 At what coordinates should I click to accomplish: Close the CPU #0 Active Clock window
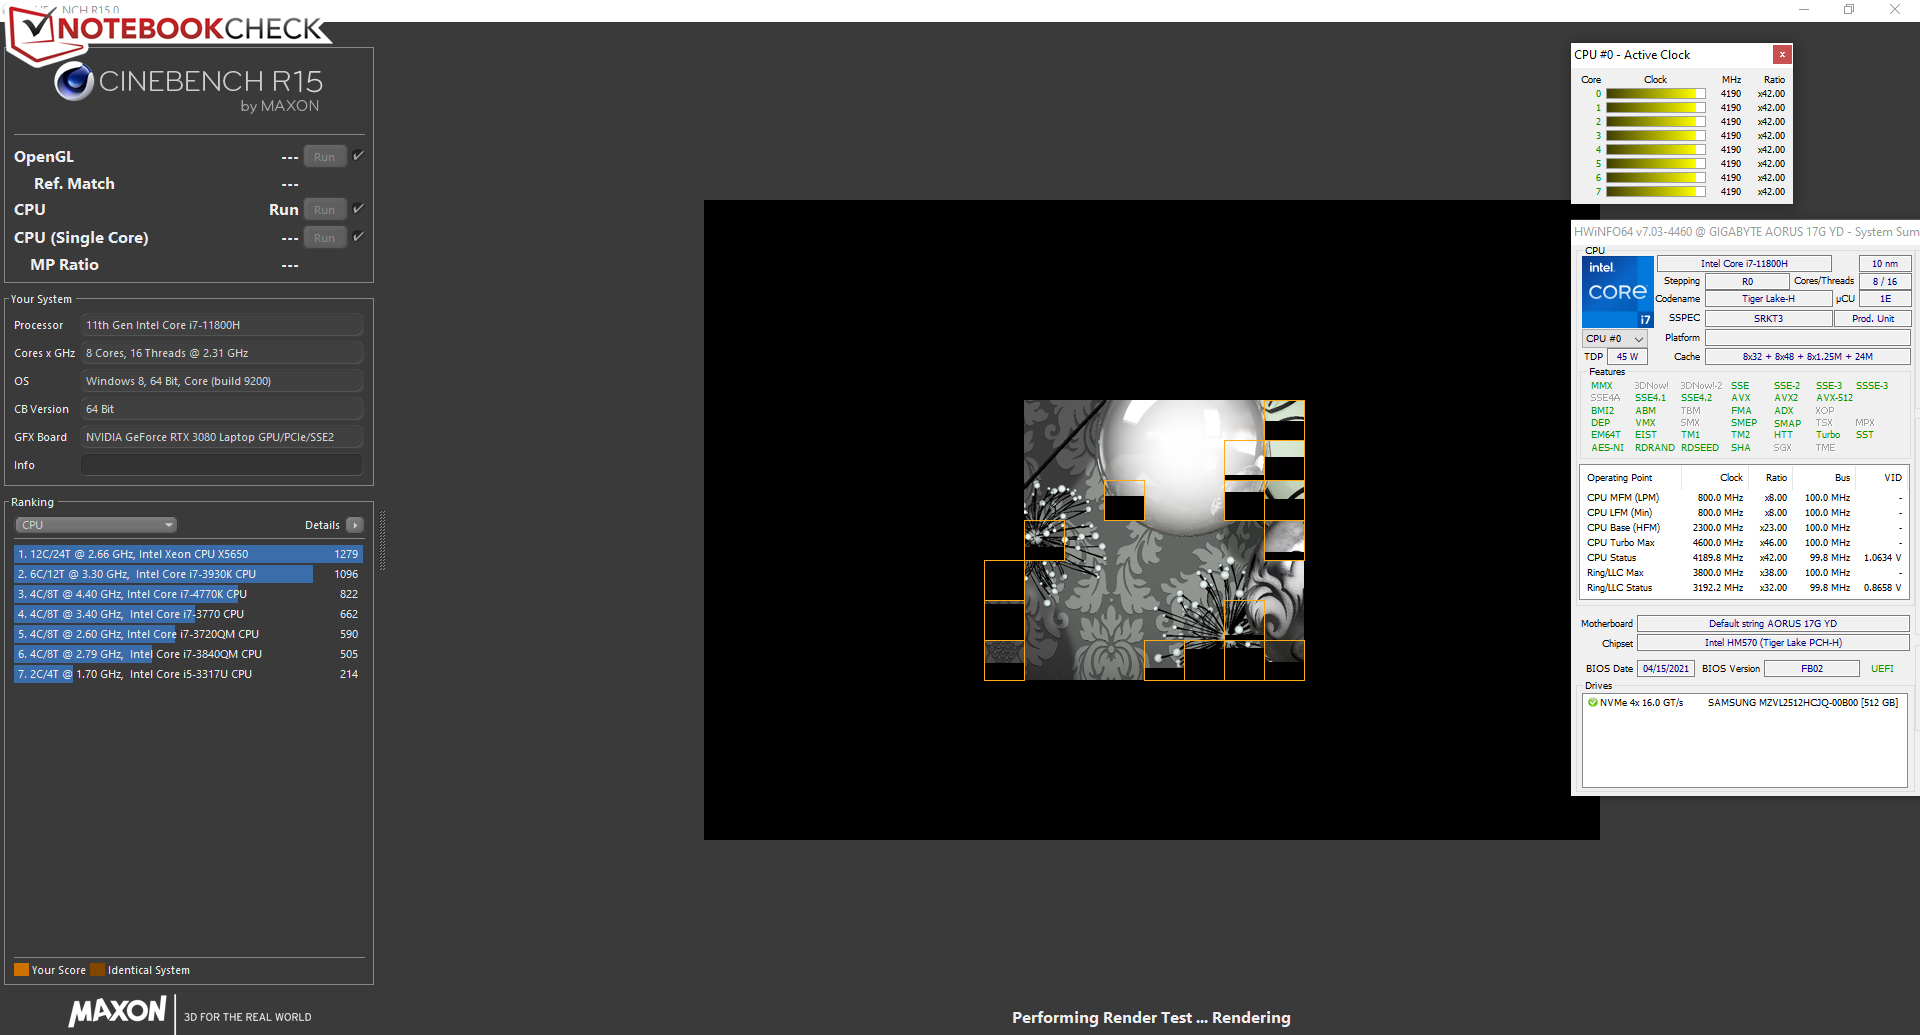coord(1782,55)
